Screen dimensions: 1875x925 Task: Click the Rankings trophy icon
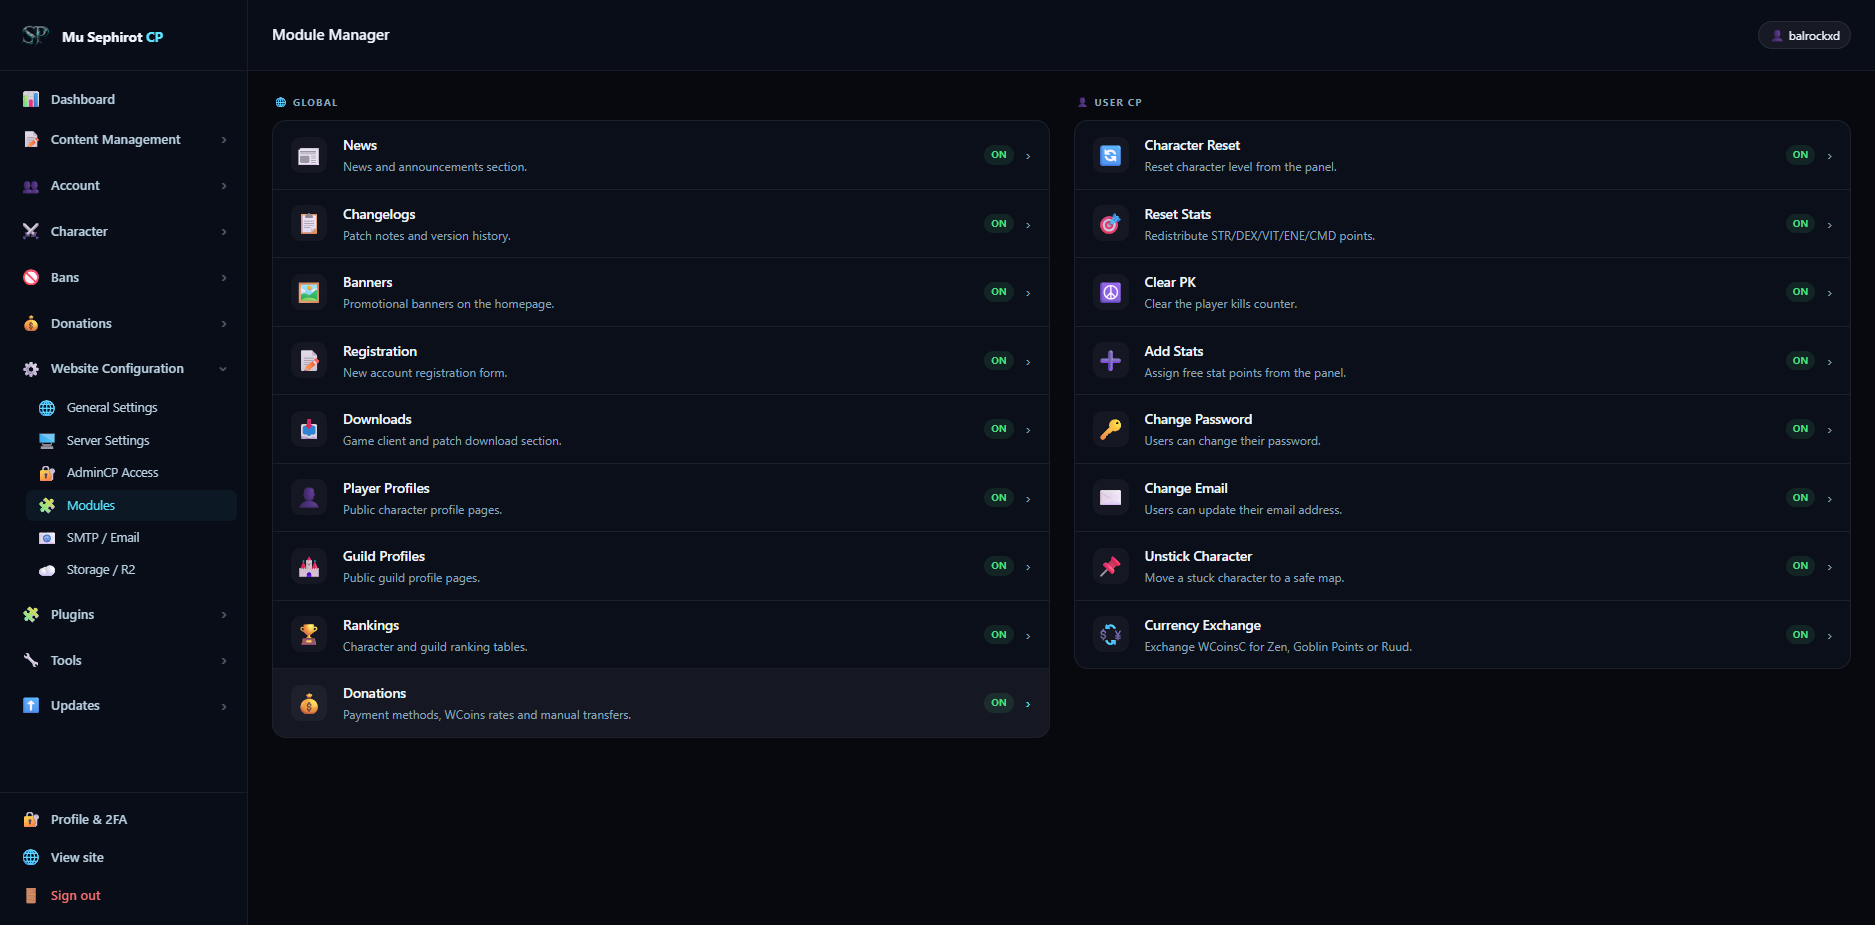(x=309, y=635)
